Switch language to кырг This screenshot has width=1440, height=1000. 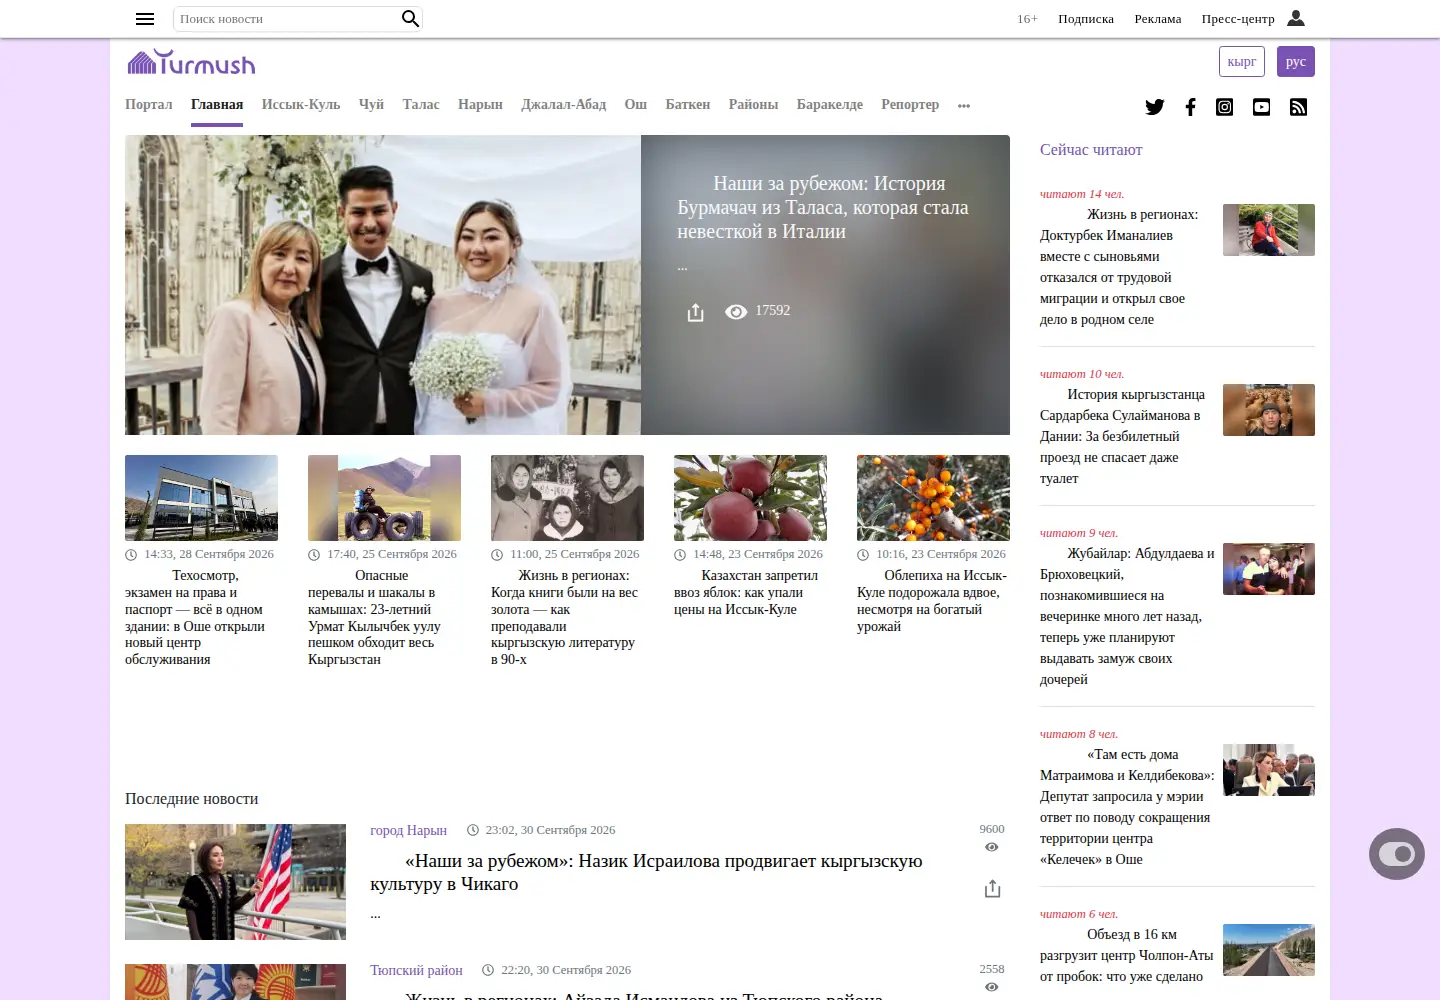1242,62
